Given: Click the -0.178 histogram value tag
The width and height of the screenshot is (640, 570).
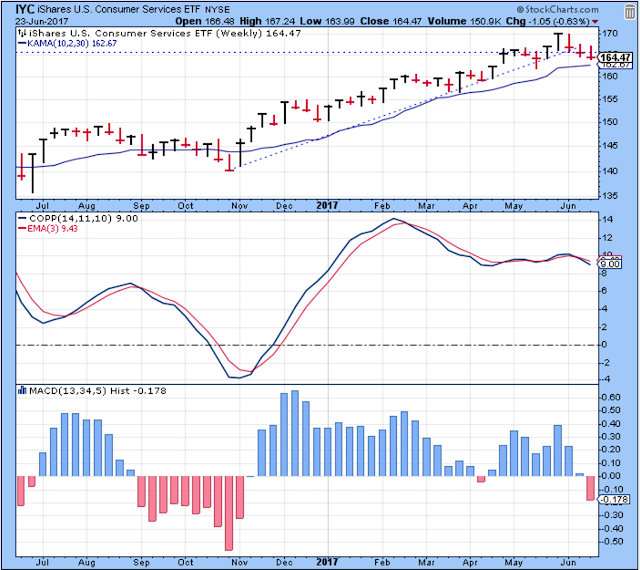Looking at the screenshot, I should click(614, 499).
